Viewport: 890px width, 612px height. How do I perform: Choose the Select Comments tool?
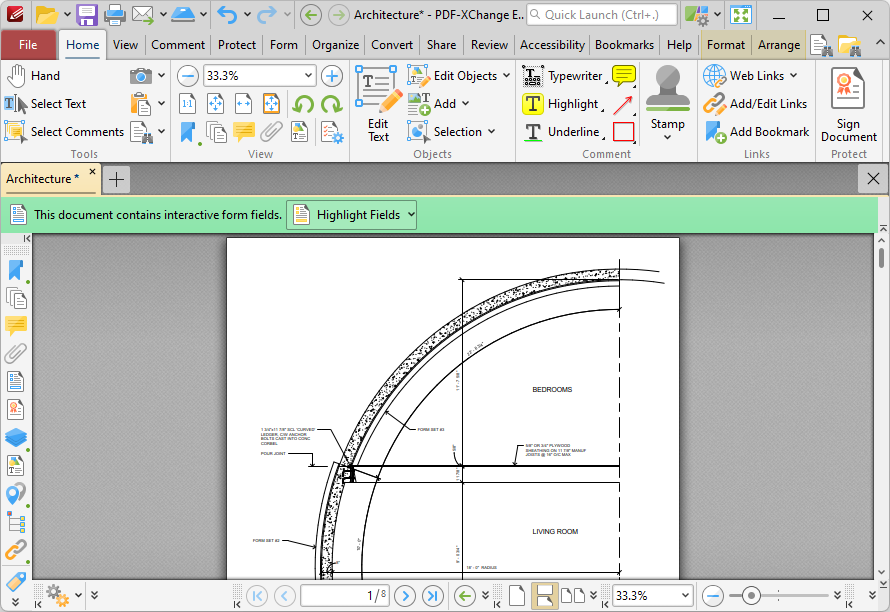64,132
